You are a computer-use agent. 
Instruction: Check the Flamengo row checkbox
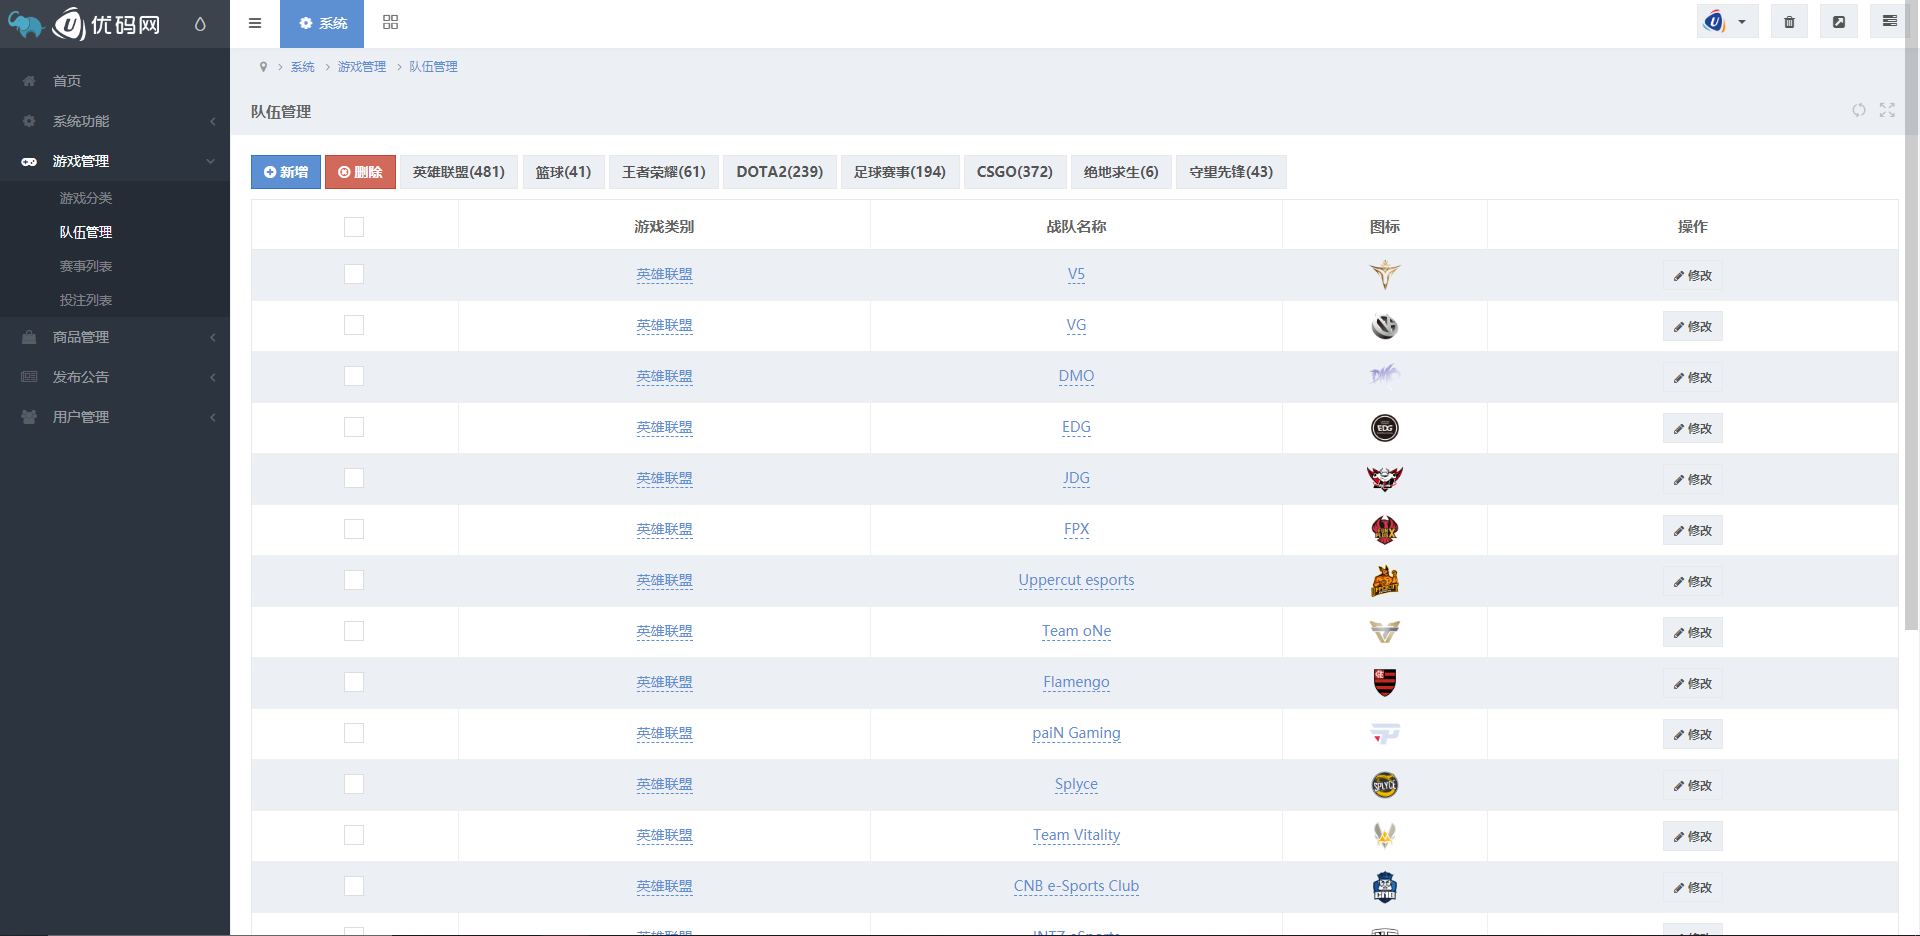(x=354, y=682)
